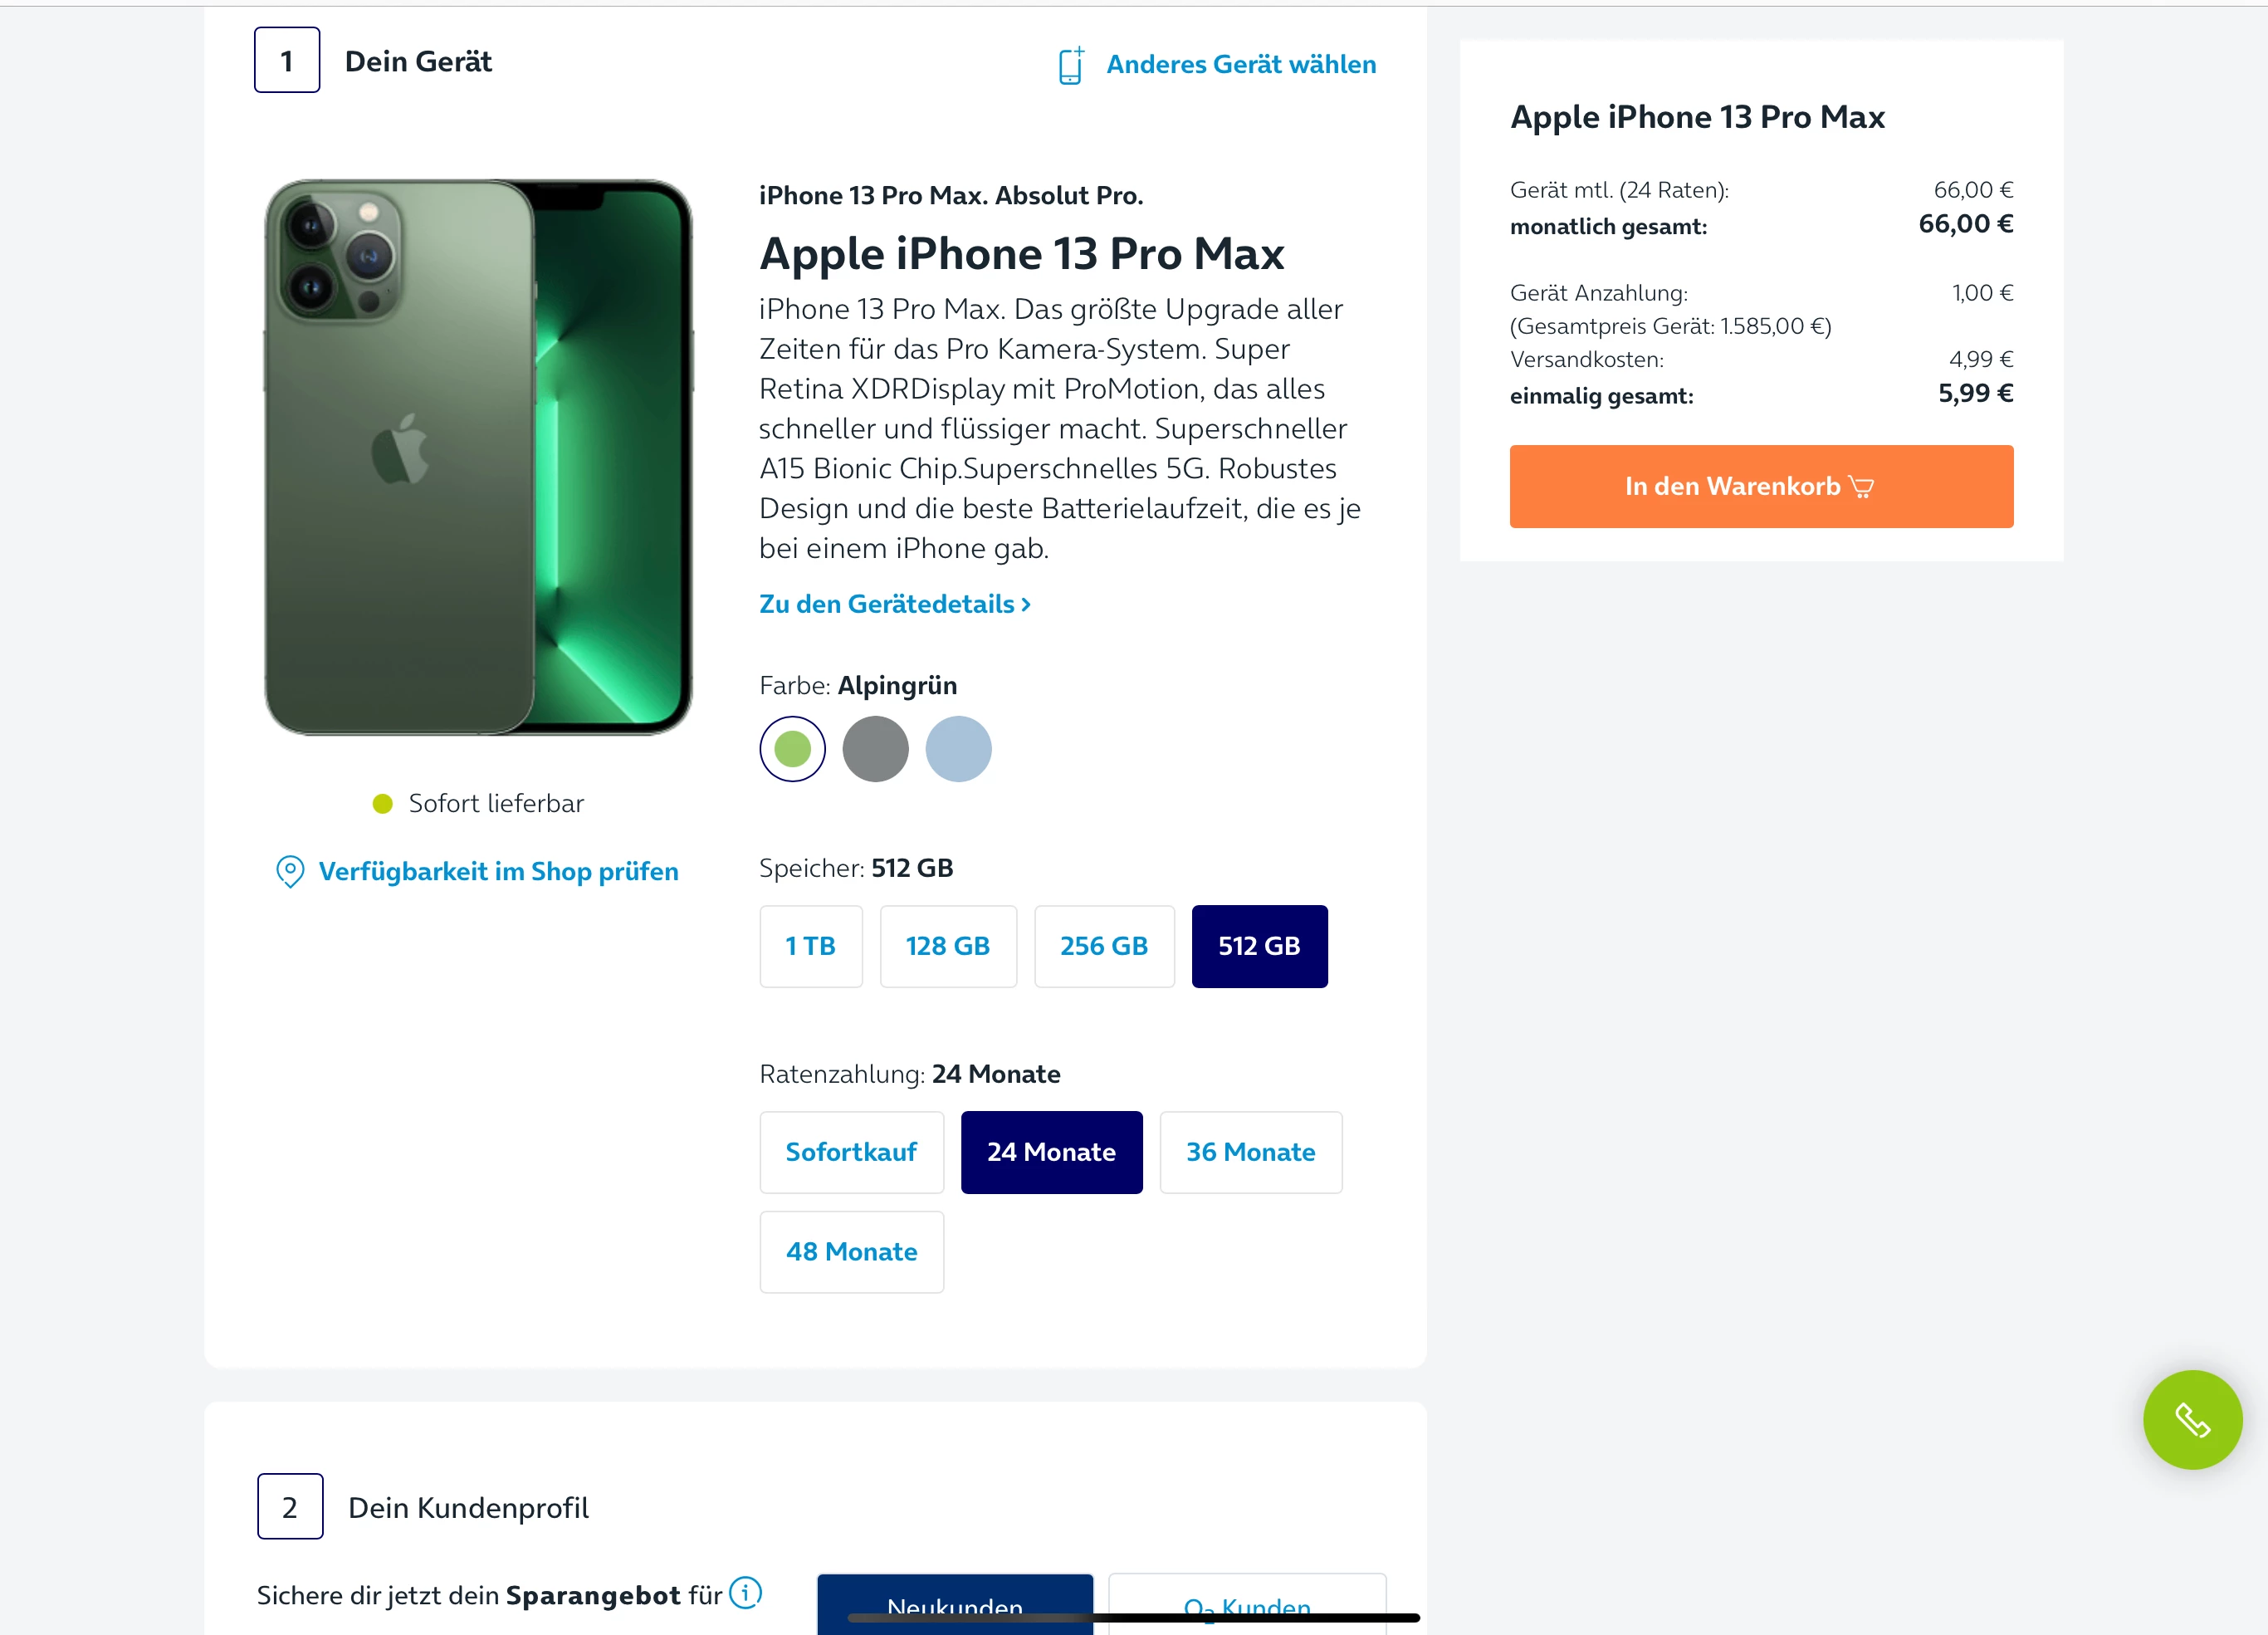Select 128 GB storage
This screenshot has width=2268, height=1635.
pos(947,946)
